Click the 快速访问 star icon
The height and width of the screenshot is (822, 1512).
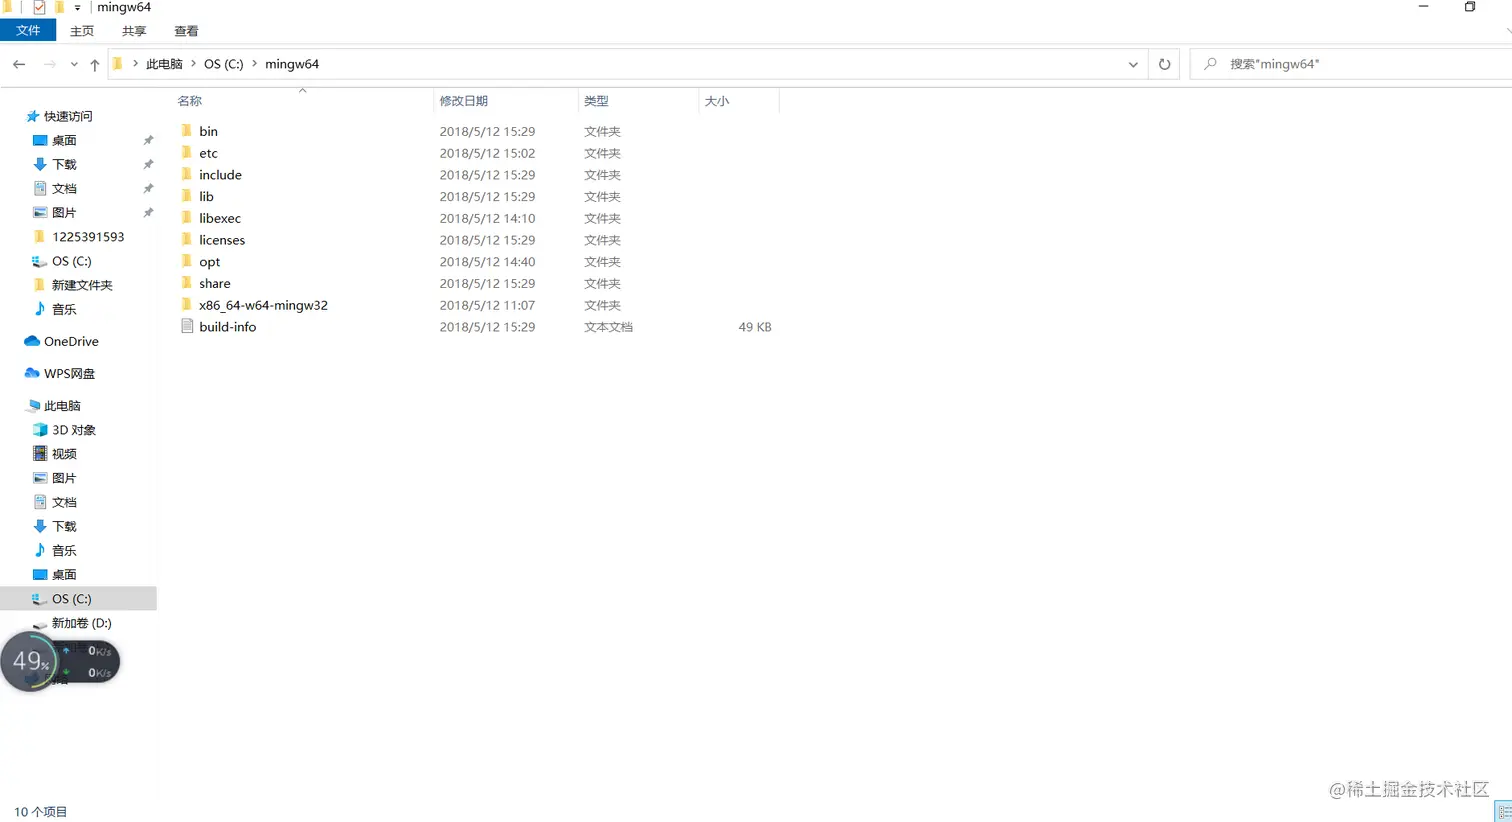pos(32,116)
